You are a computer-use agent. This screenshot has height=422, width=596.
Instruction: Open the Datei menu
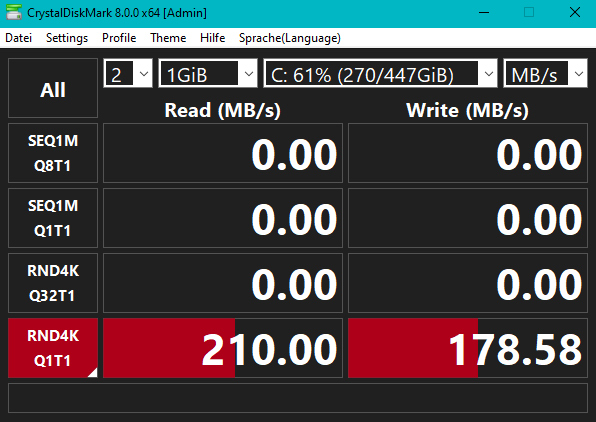[x=19, y=38]
